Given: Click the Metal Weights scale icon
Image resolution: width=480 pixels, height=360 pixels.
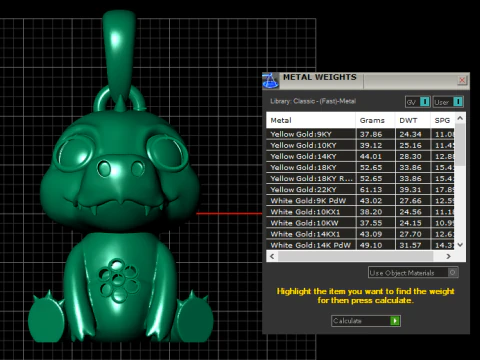Looking at the screenshot, I should coord(270,81).
